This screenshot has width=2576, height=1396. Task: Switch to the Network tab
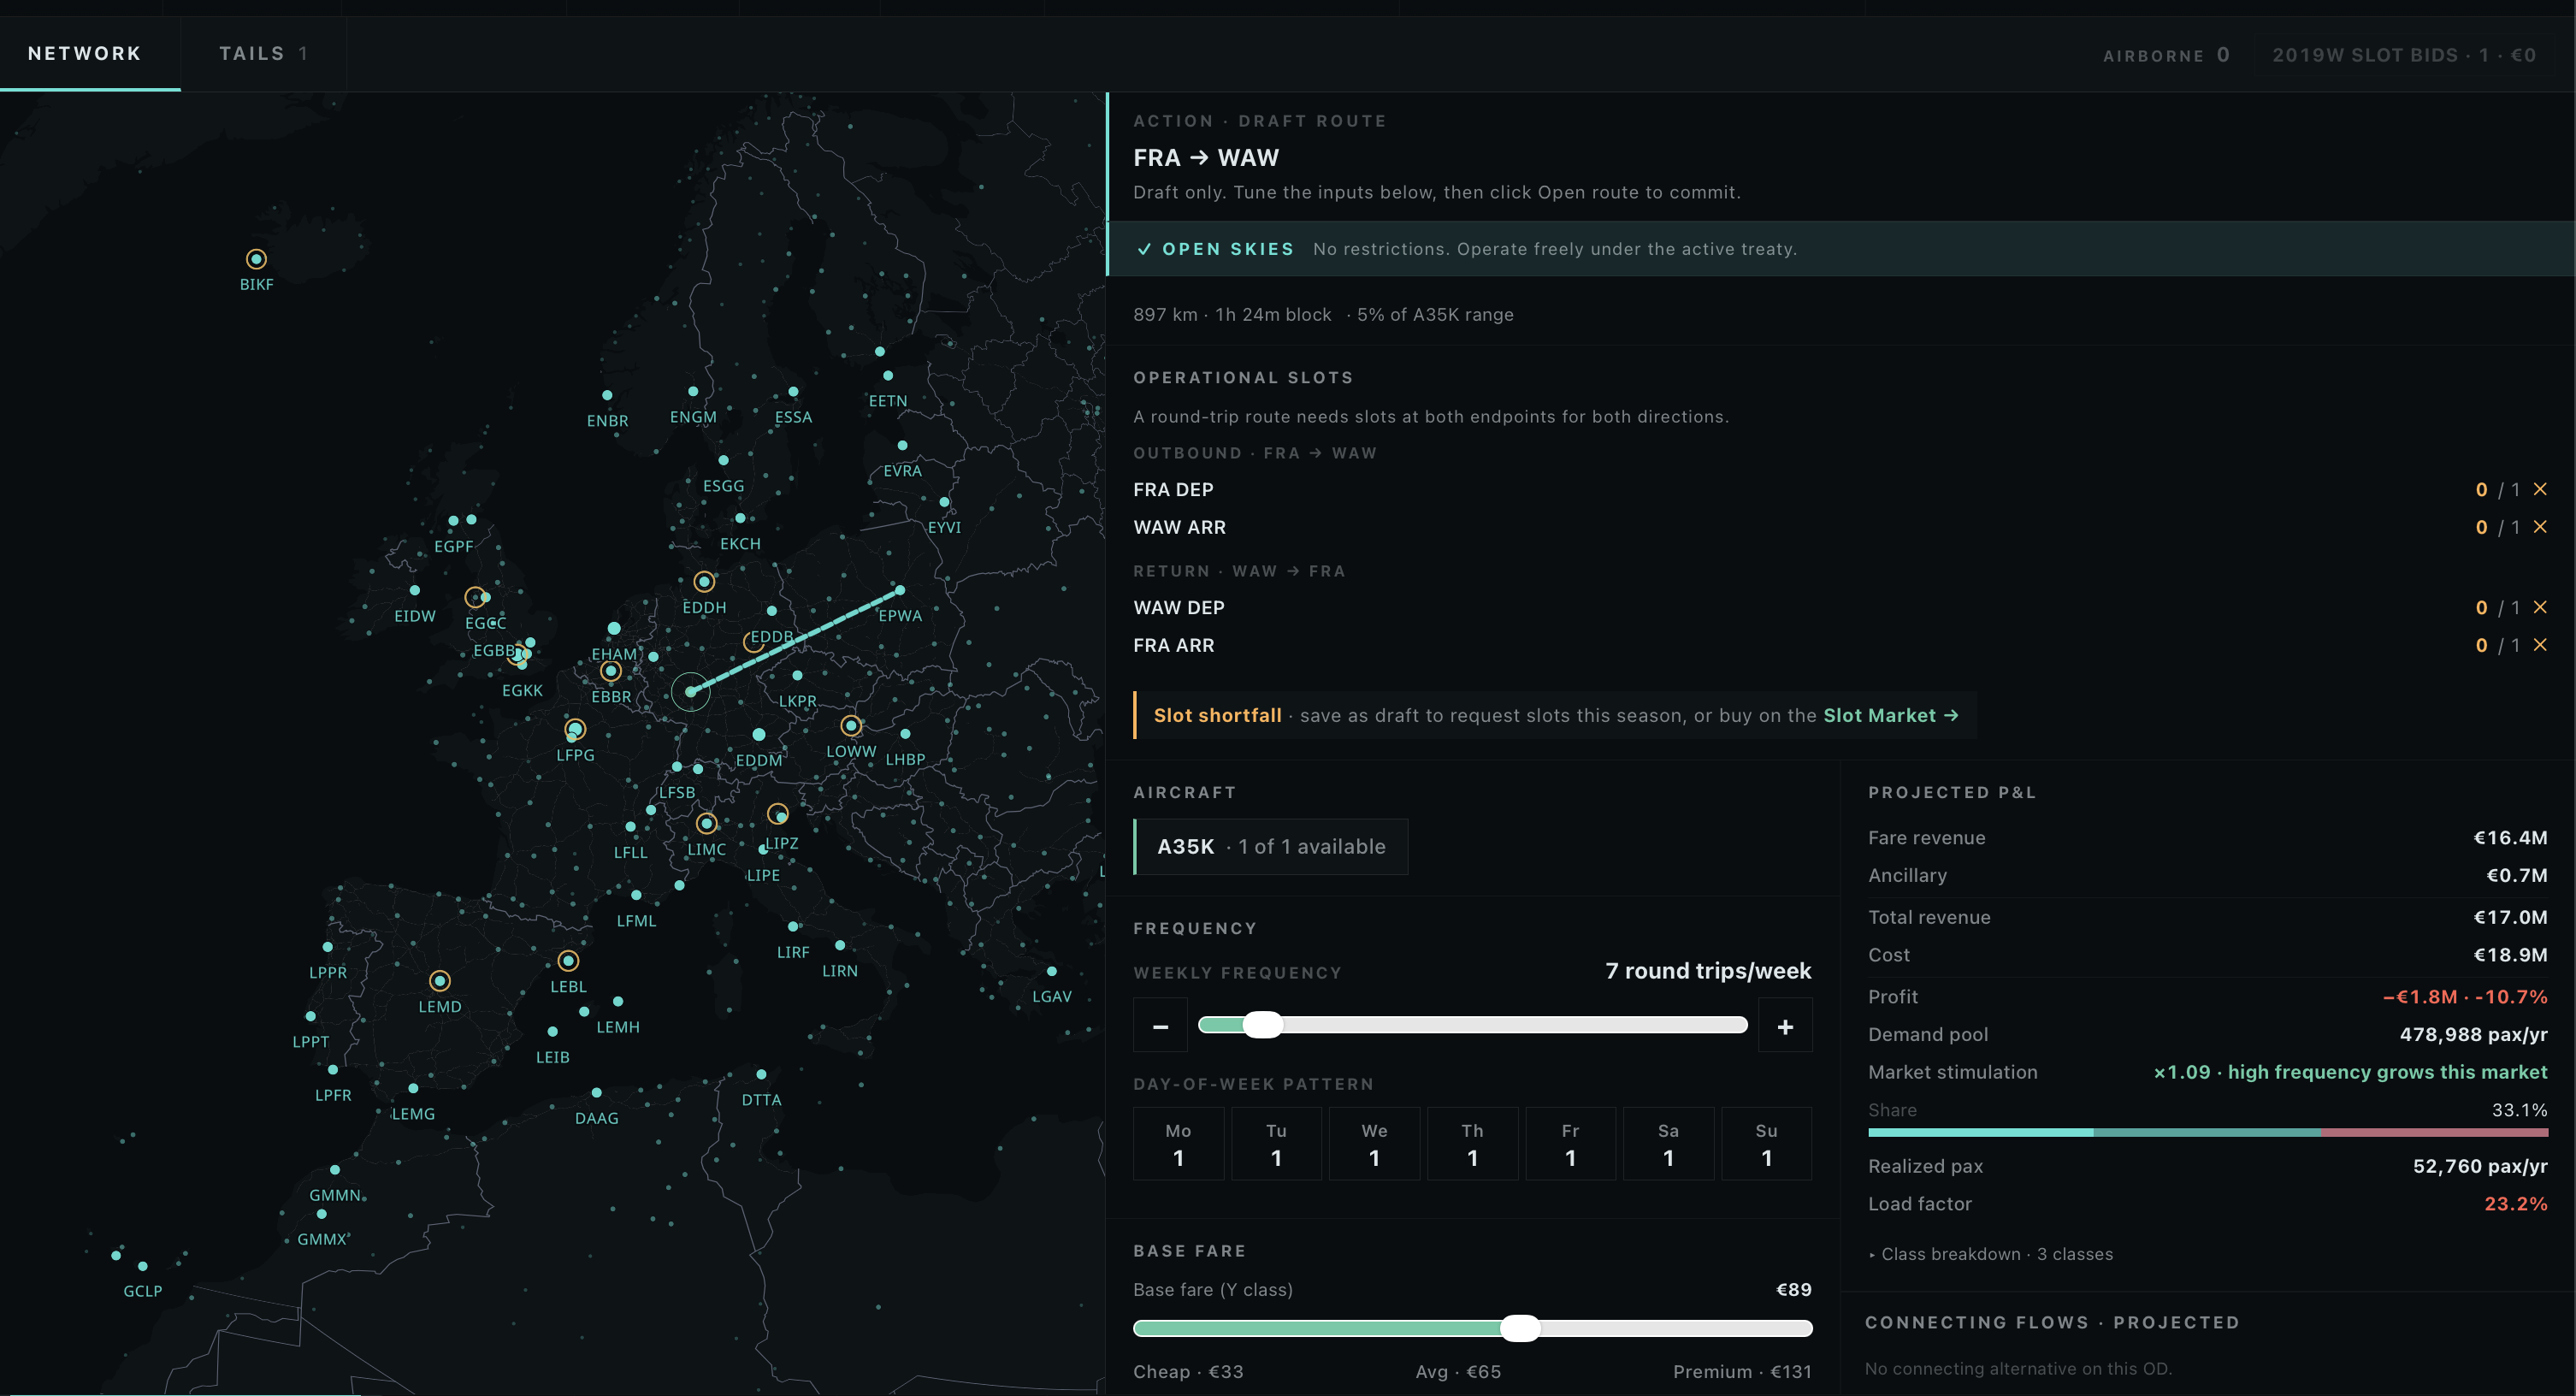[85, 53]
